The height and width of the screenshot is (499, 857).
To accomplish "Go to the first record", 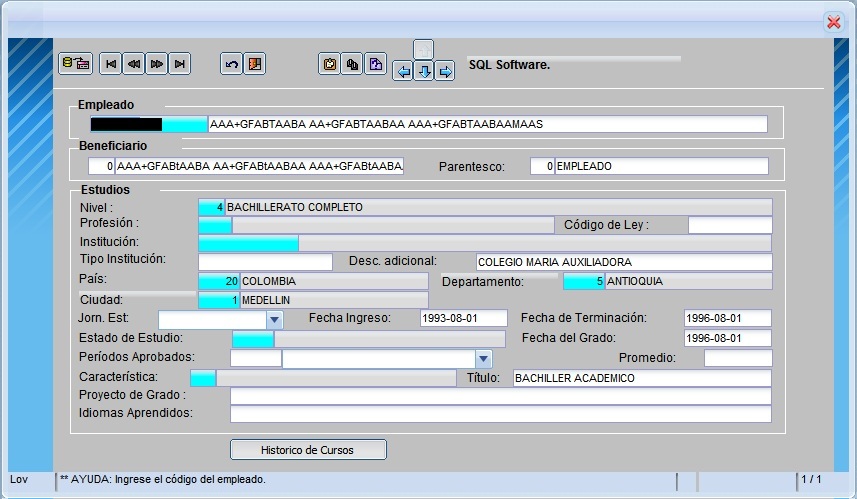I will [x=111, y=64].
